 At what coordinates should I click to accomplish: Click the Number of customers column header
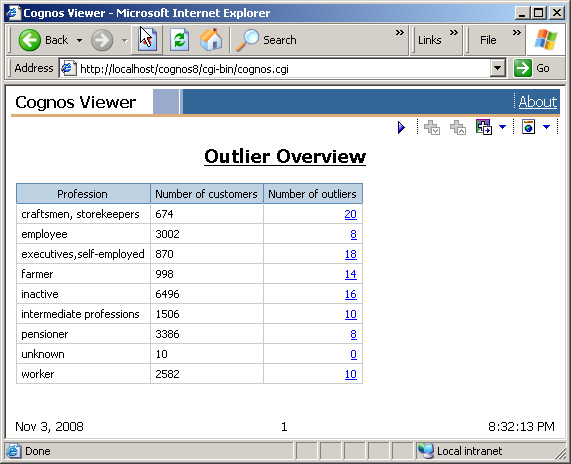coord(206,194)
